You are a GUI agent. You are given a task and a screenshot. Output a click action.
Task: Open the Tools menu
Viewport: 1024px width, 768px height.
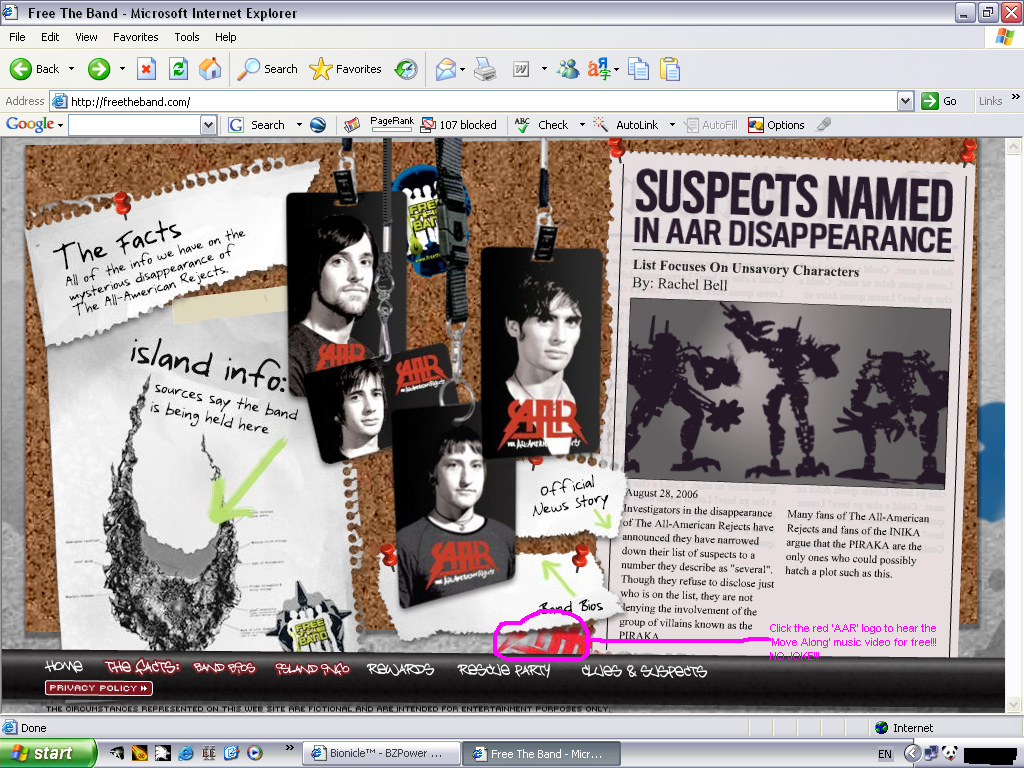click(187, 37)
